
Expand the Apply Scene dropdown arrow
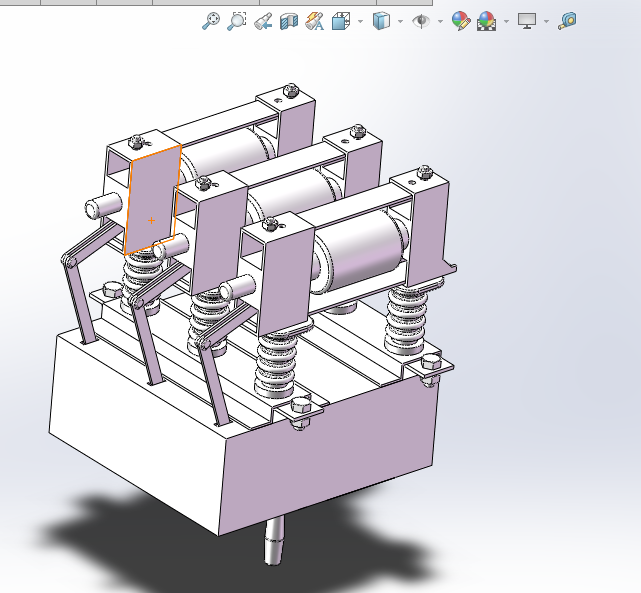coord(506,21)
